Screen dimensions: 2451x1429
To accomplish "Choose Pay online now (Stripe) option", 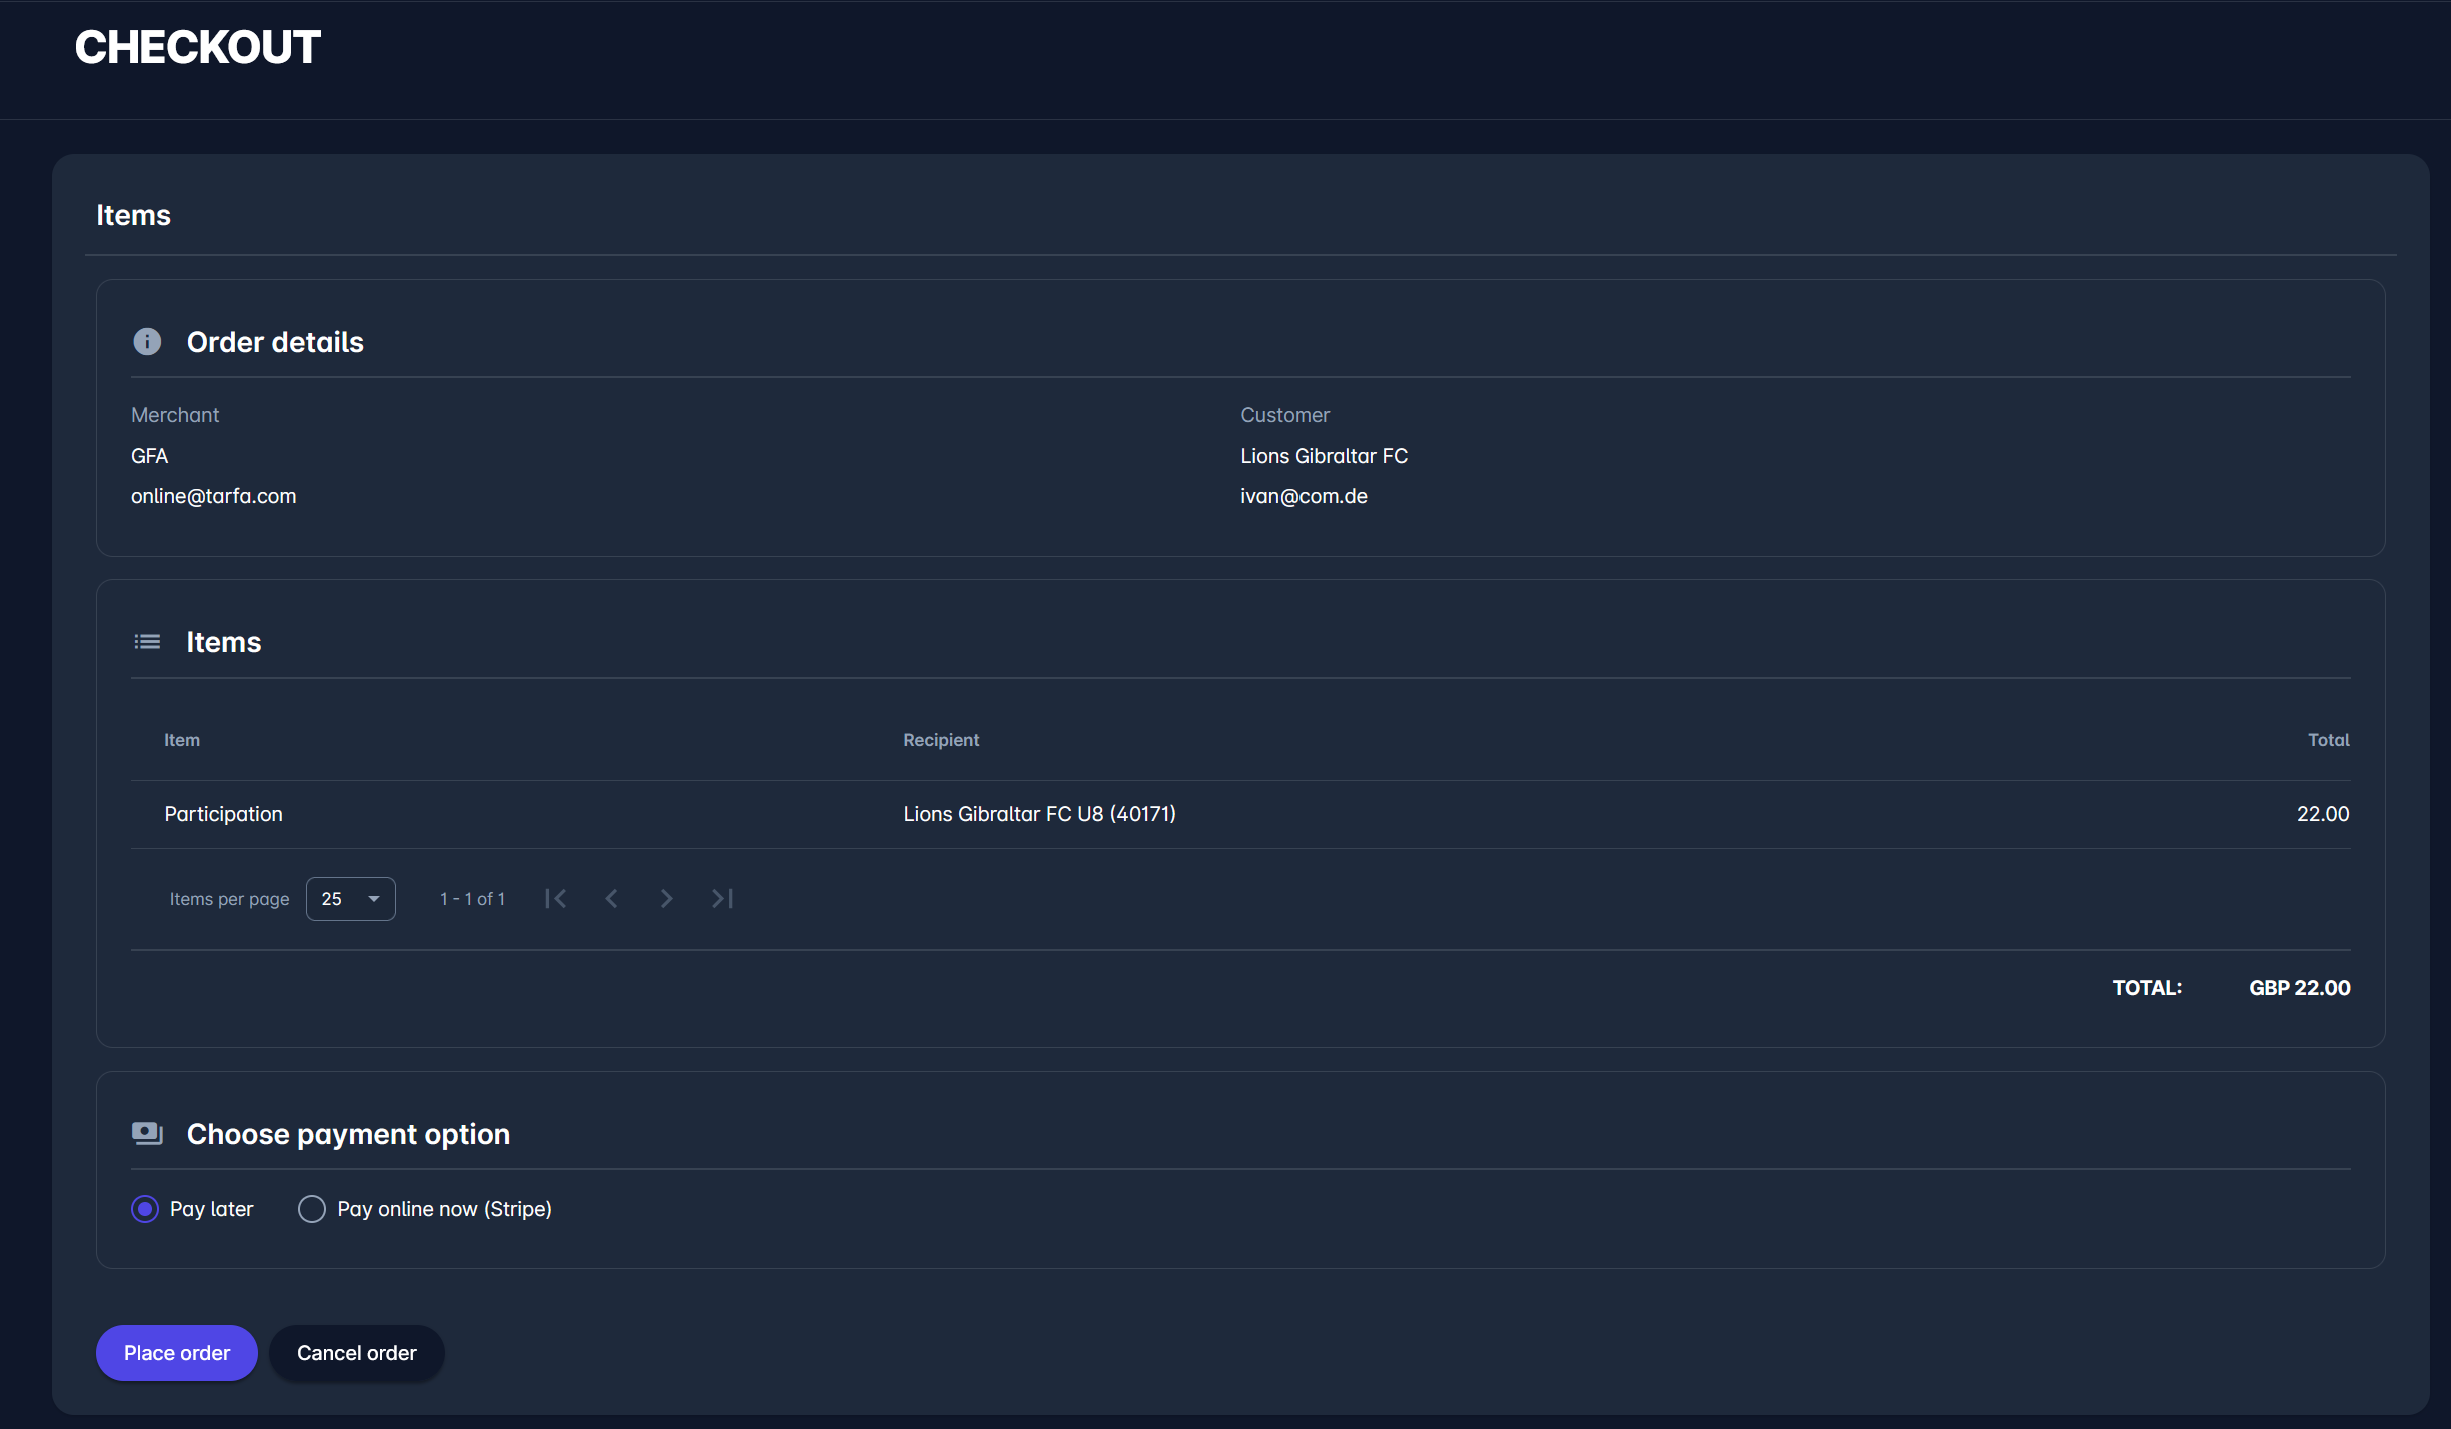I will (x=312, y=1209).
